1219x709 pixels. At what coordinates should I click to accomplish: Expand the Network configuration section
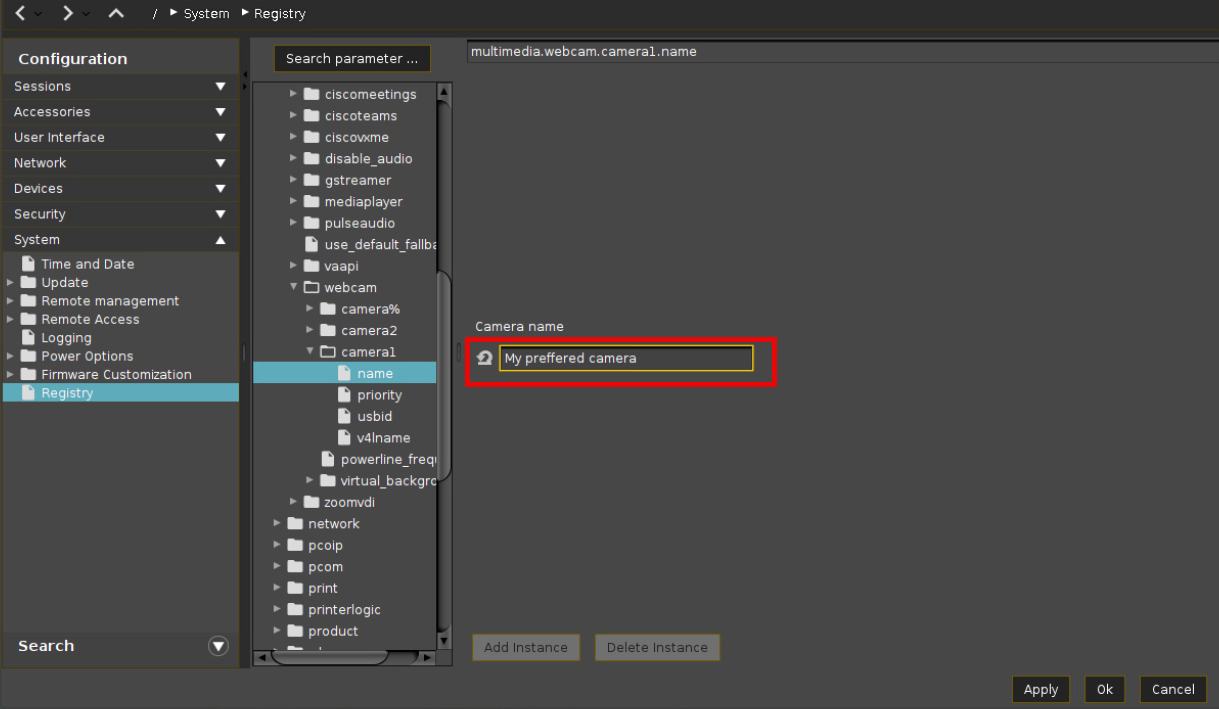(x=220, y=163)
